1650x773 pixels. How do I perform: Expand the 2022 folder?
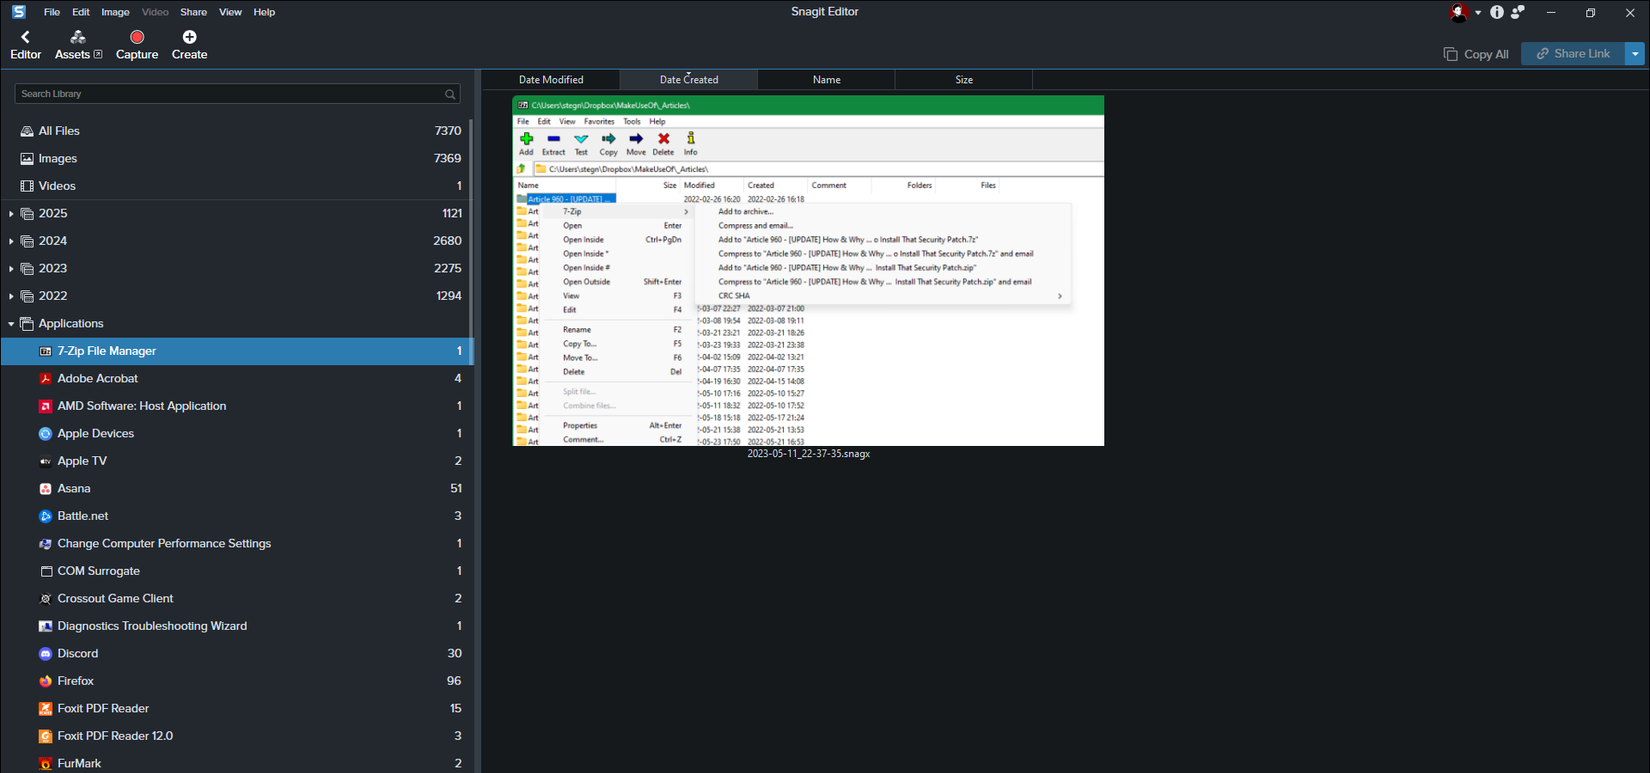click(11, 296)
